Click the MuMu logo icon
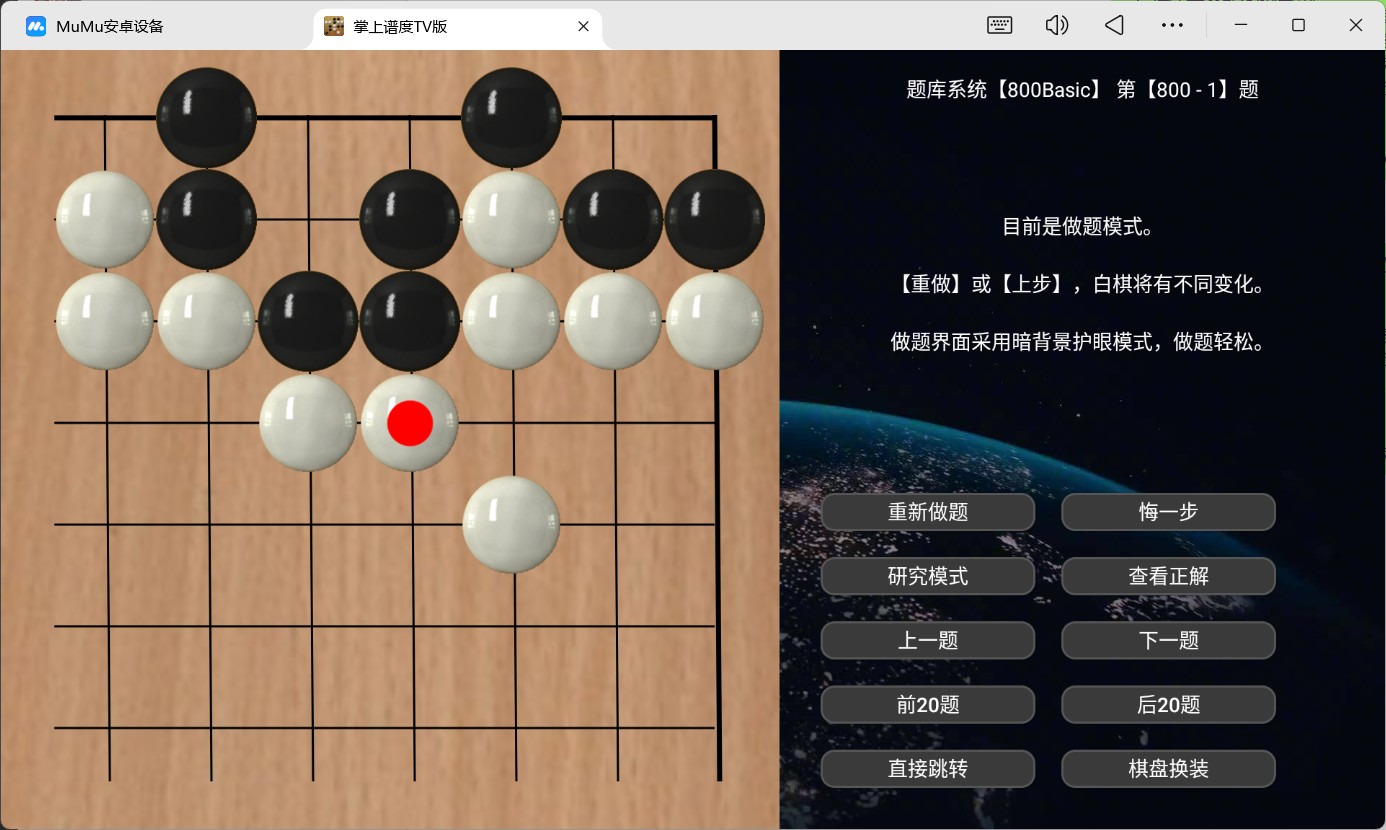 click(36, 27)
